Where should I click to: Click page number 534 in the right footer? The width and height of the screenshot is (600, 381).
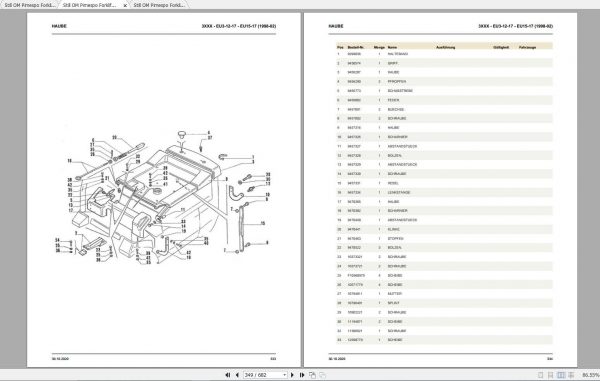[550, 359]
